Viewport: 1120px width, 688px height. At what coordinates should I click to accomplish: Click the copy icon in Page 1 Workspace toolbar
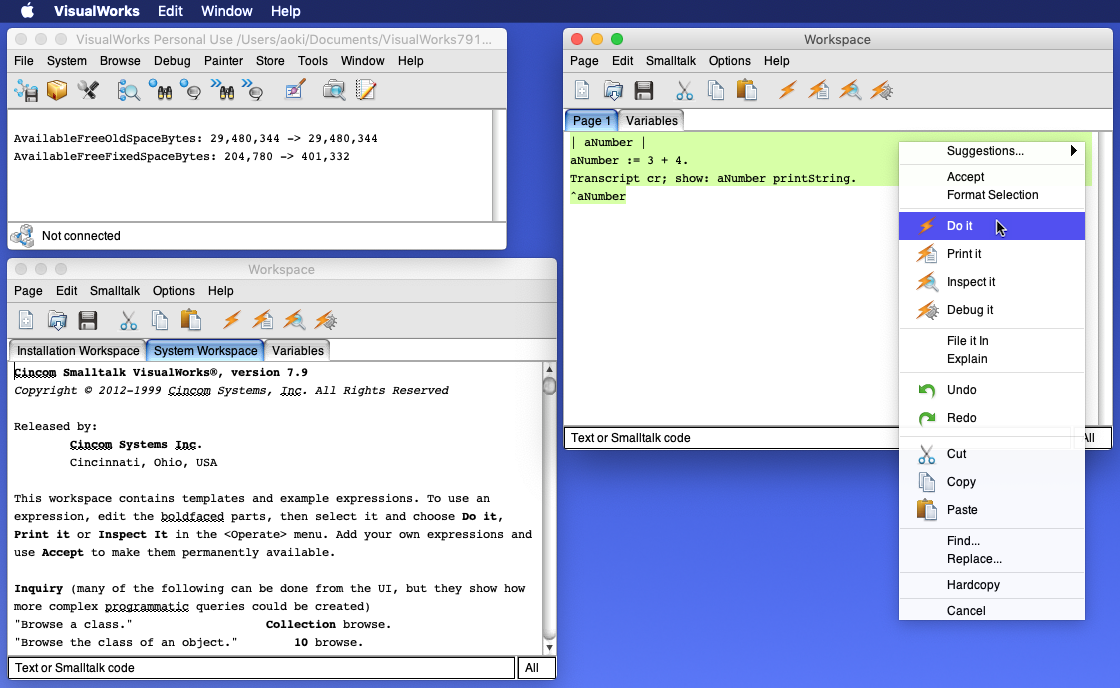(x=716, y=91)
